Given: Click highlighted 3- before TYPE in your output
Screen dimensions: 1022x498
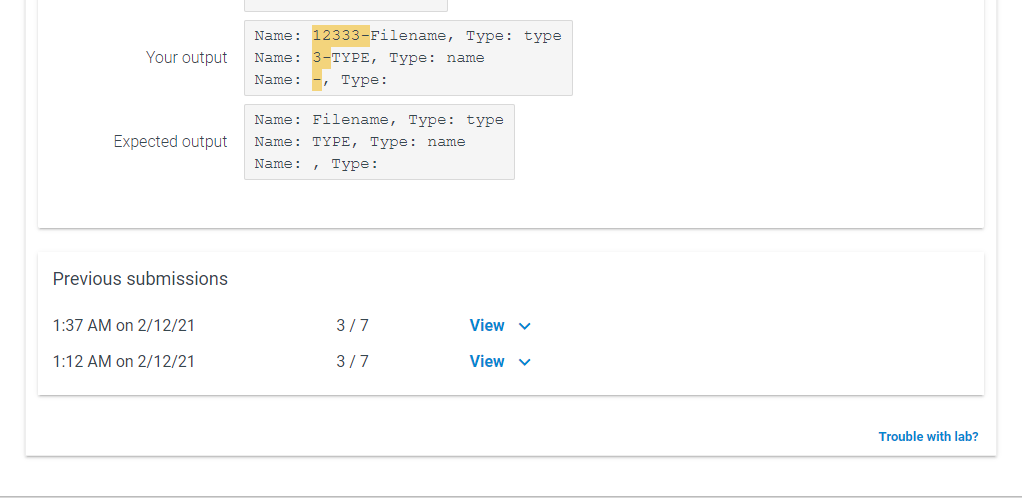Looking at the screenshot, I should click(321, 58).
